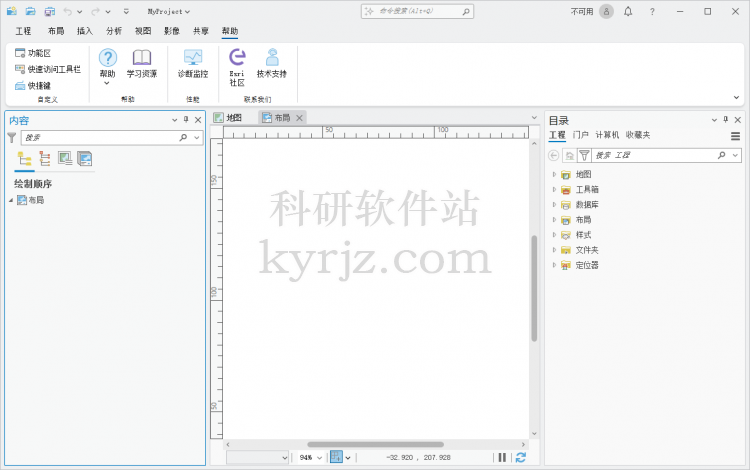Screen dimensions: 750x470
Task: Open 诊断监控 diagnostic monitor
Action: pos(193,64)
